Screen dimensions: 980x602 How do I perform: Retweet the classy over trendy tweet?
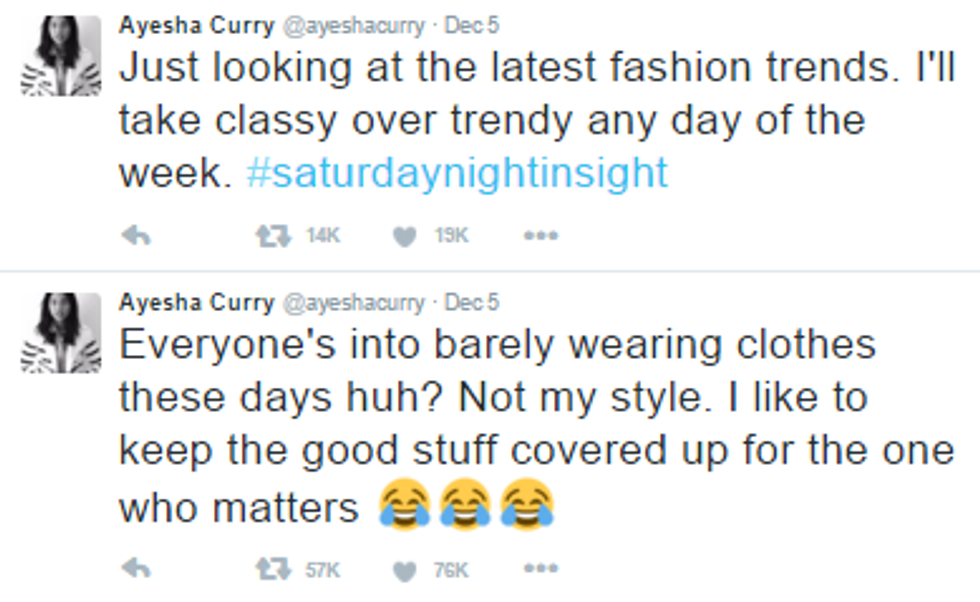[267, 236]
